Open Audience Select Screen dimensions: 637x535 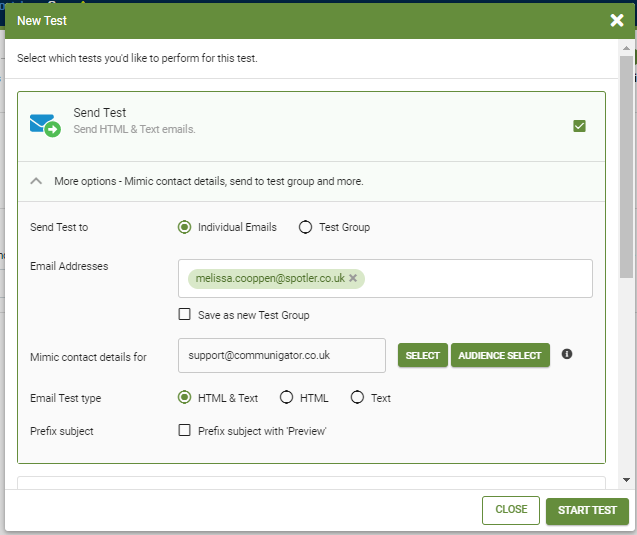[500, 355]
